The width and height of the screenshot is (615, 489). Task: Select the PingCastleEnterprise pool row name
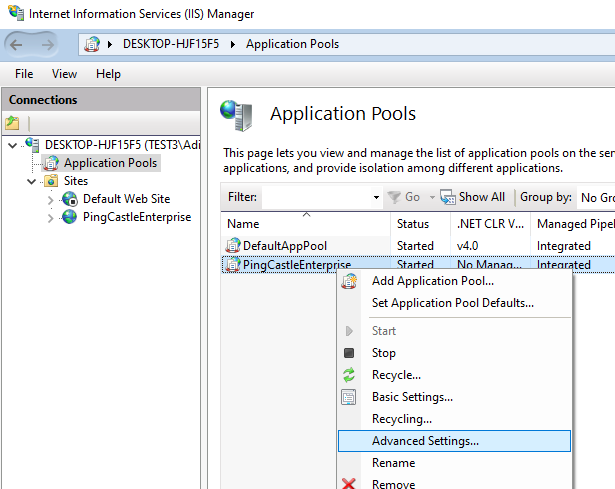tap(297, 265)
